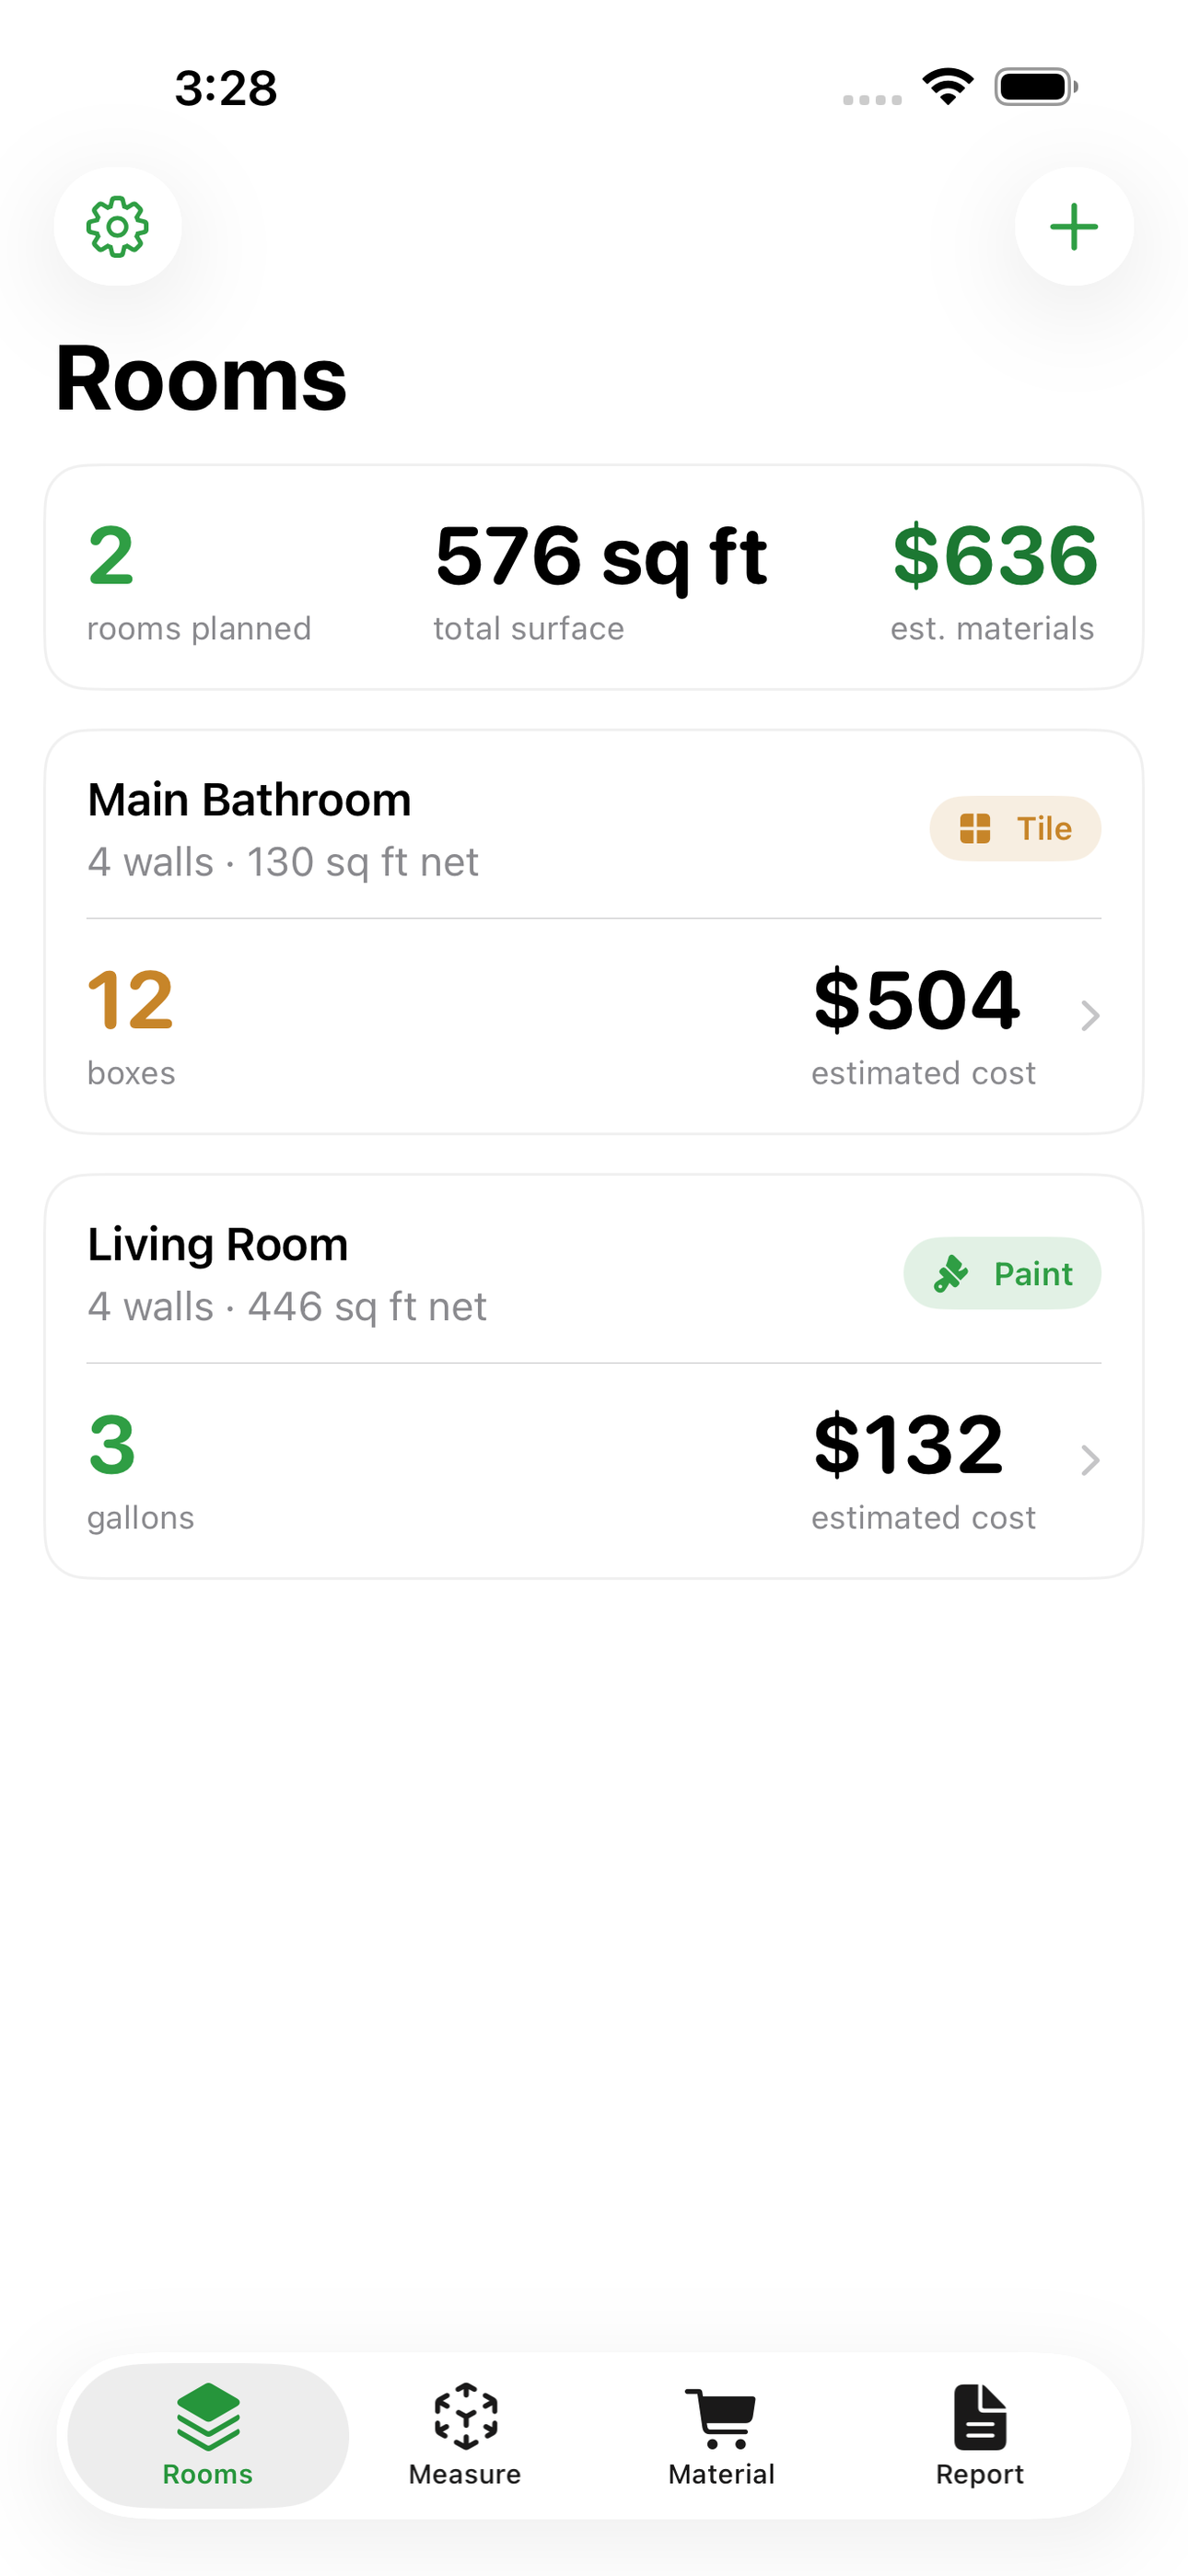Expand Living Room details via chevron
This screenshot has height=2576, width=1188.
click(1090, 1461)
